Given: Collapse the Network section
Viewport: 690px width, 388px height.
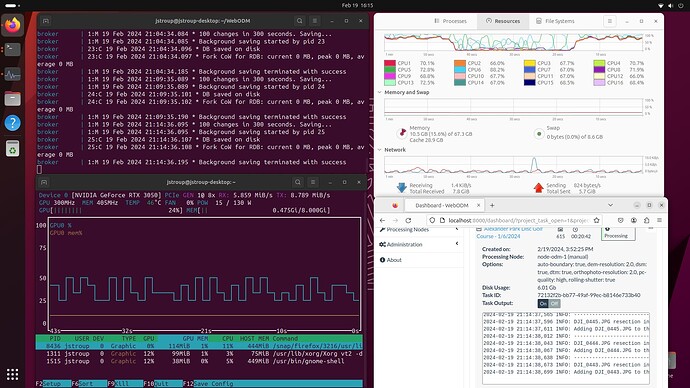Looking at the screenshot, I should click(379, 150).
